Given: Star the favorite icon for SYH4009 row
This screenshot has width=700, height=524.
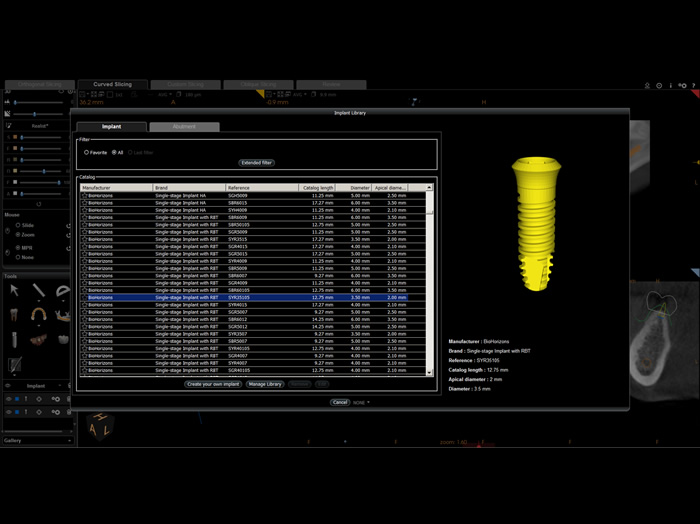Looking at the screenshot, I should tap(84, 210).
